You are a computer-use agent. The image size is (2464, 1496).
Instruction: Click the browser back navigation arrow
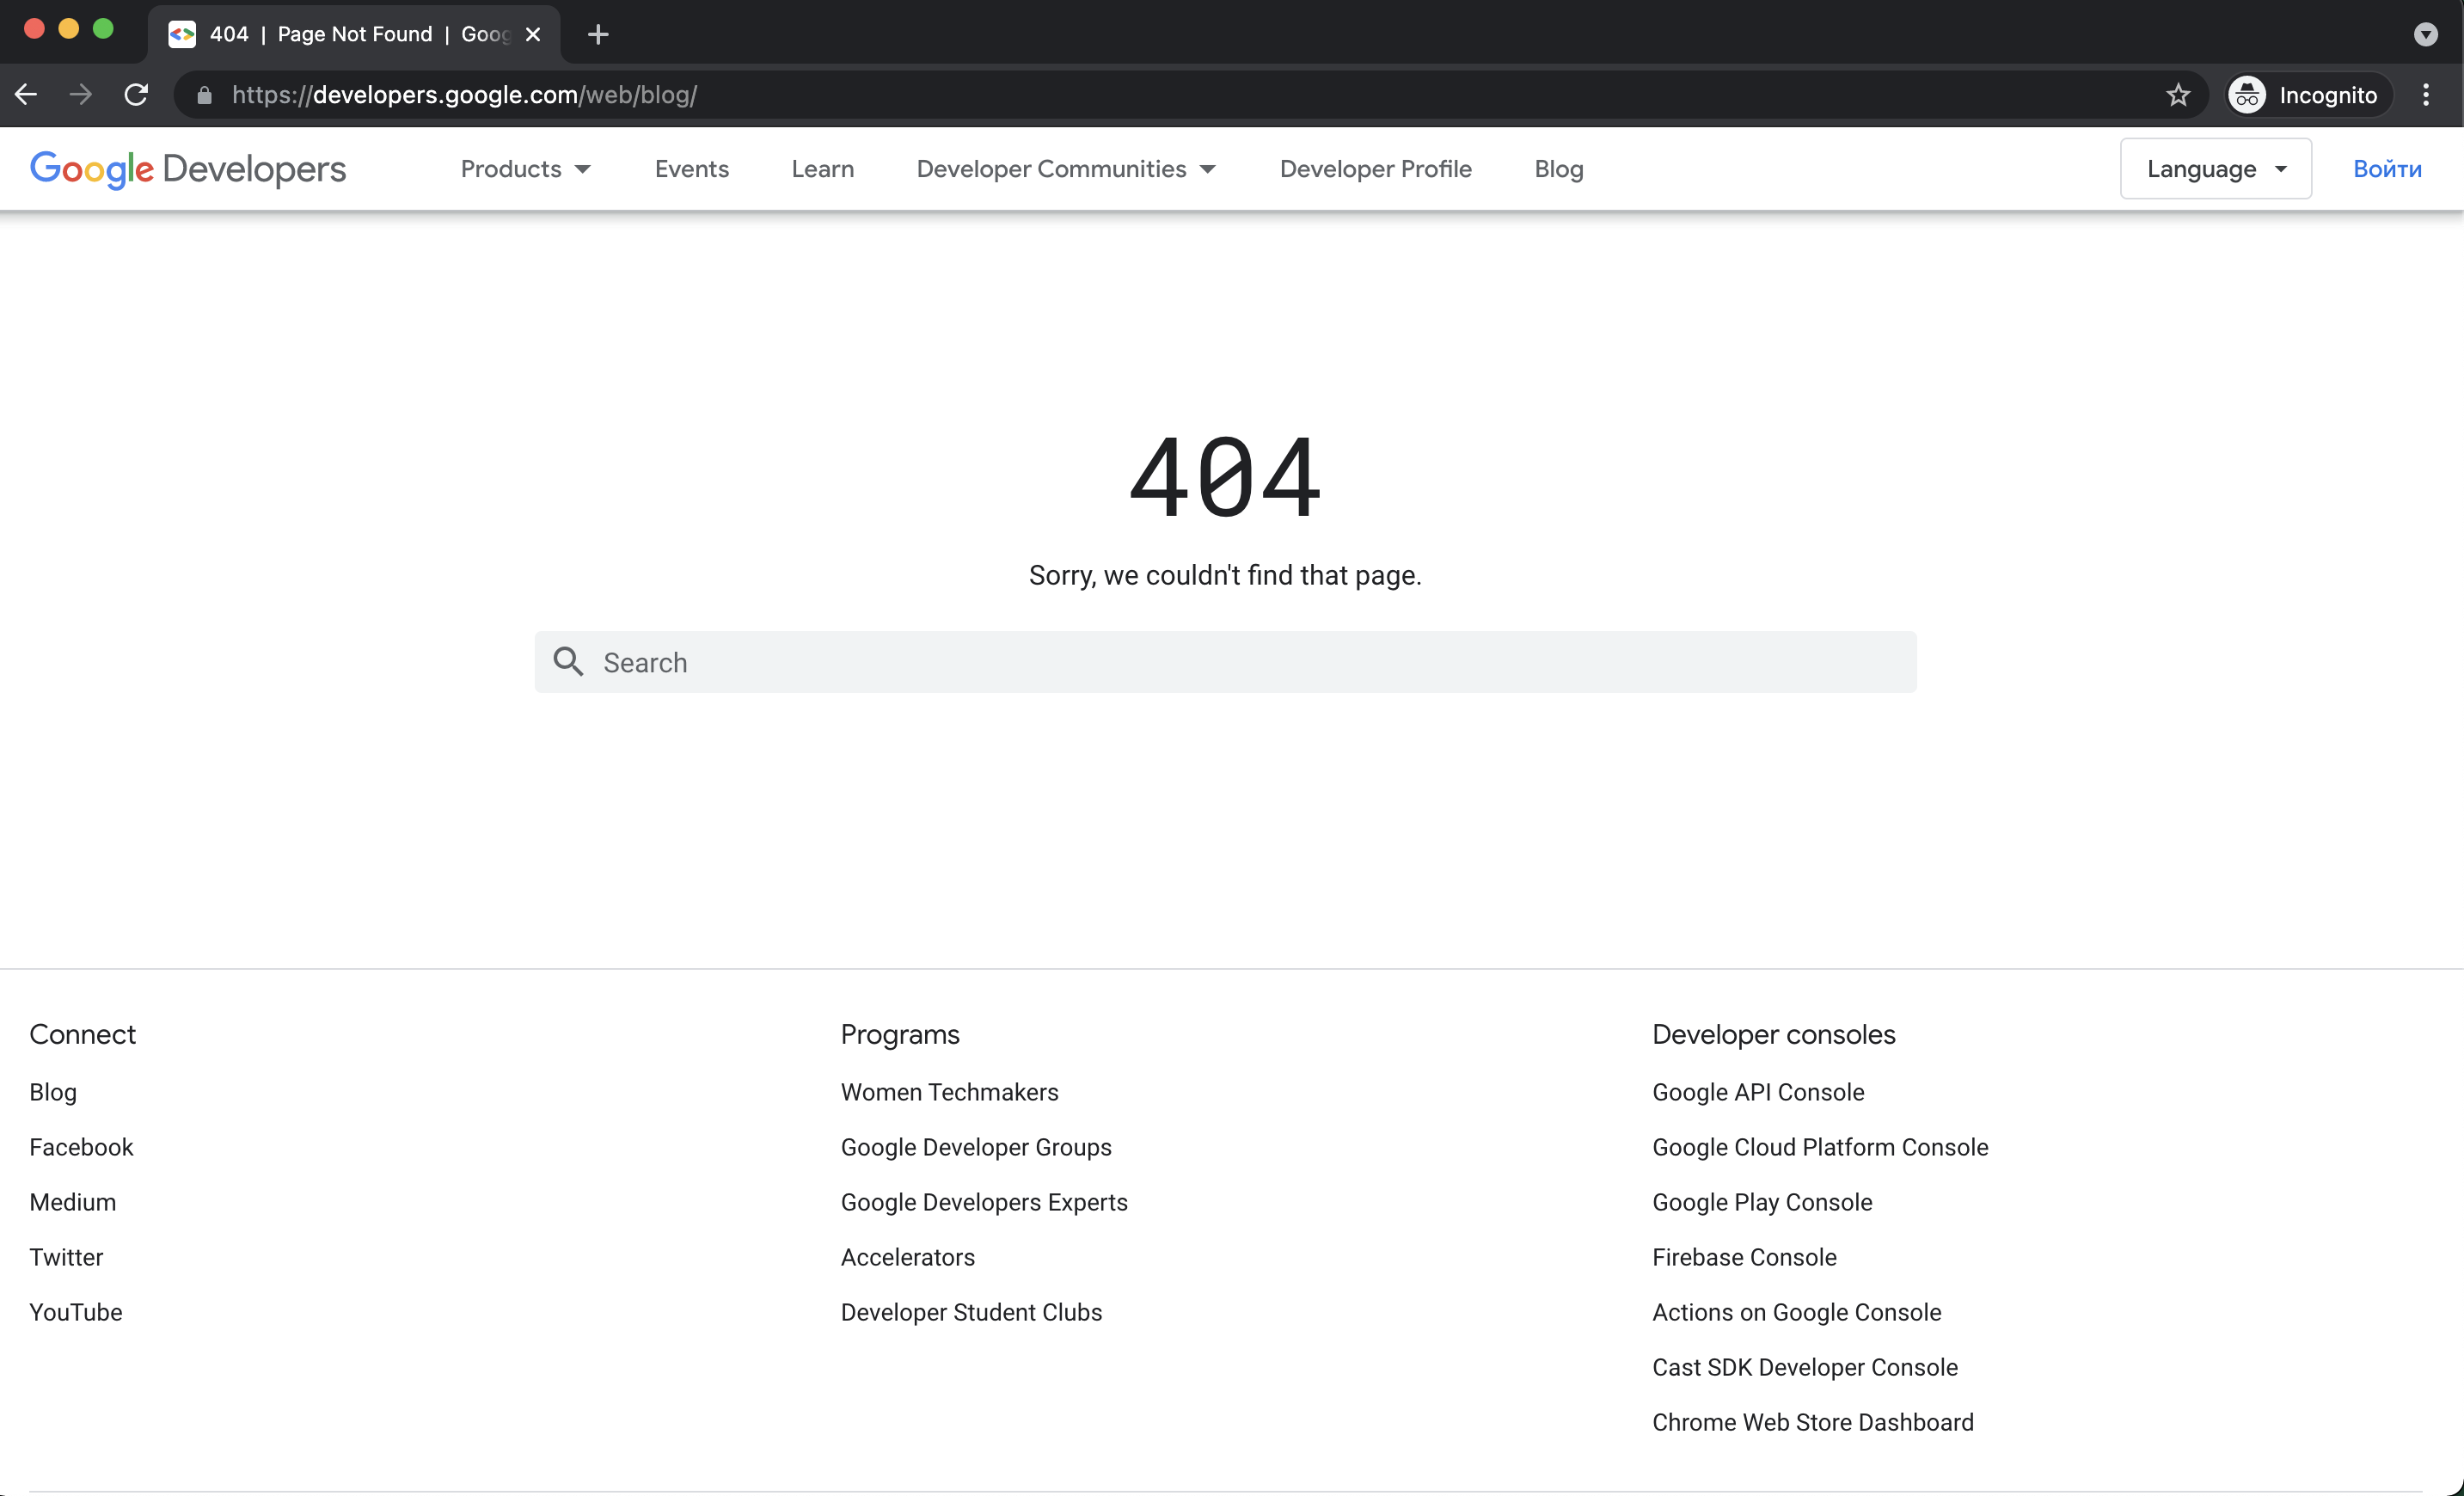(25, 94)
